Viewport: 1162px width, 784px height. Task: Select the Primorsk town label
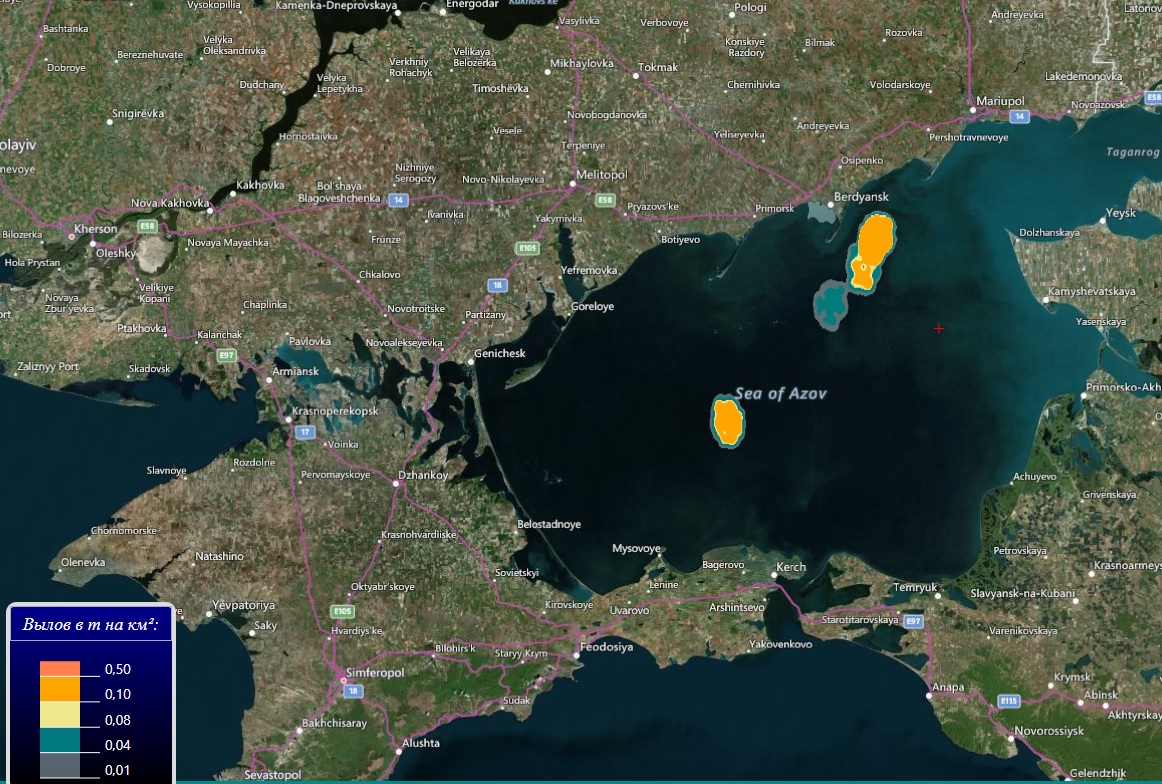click(x=774, y=209)
